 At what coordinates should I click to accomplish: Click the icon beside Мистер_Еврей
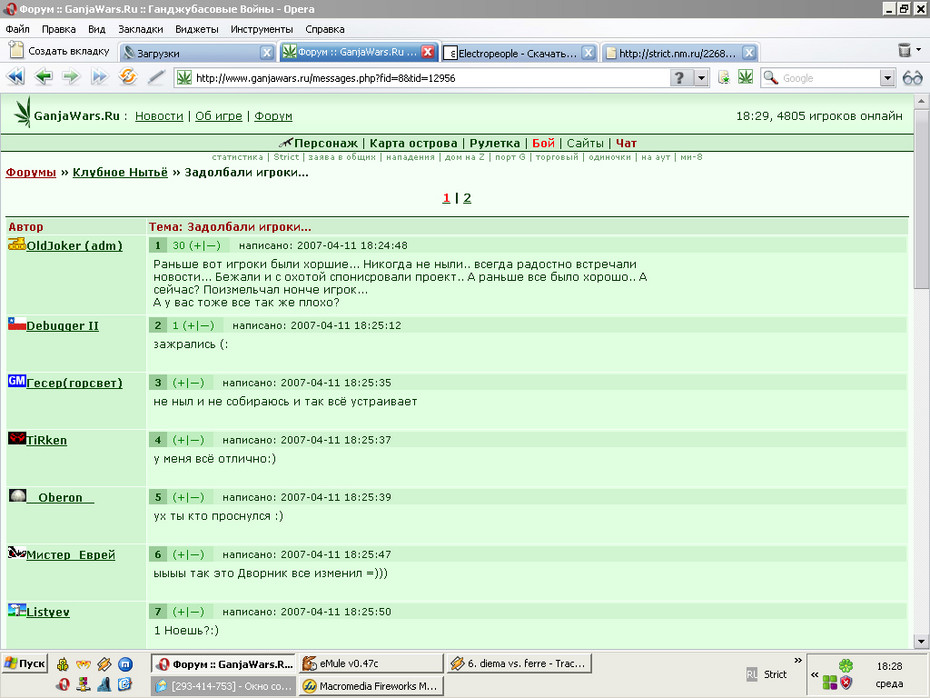[17, 552]
